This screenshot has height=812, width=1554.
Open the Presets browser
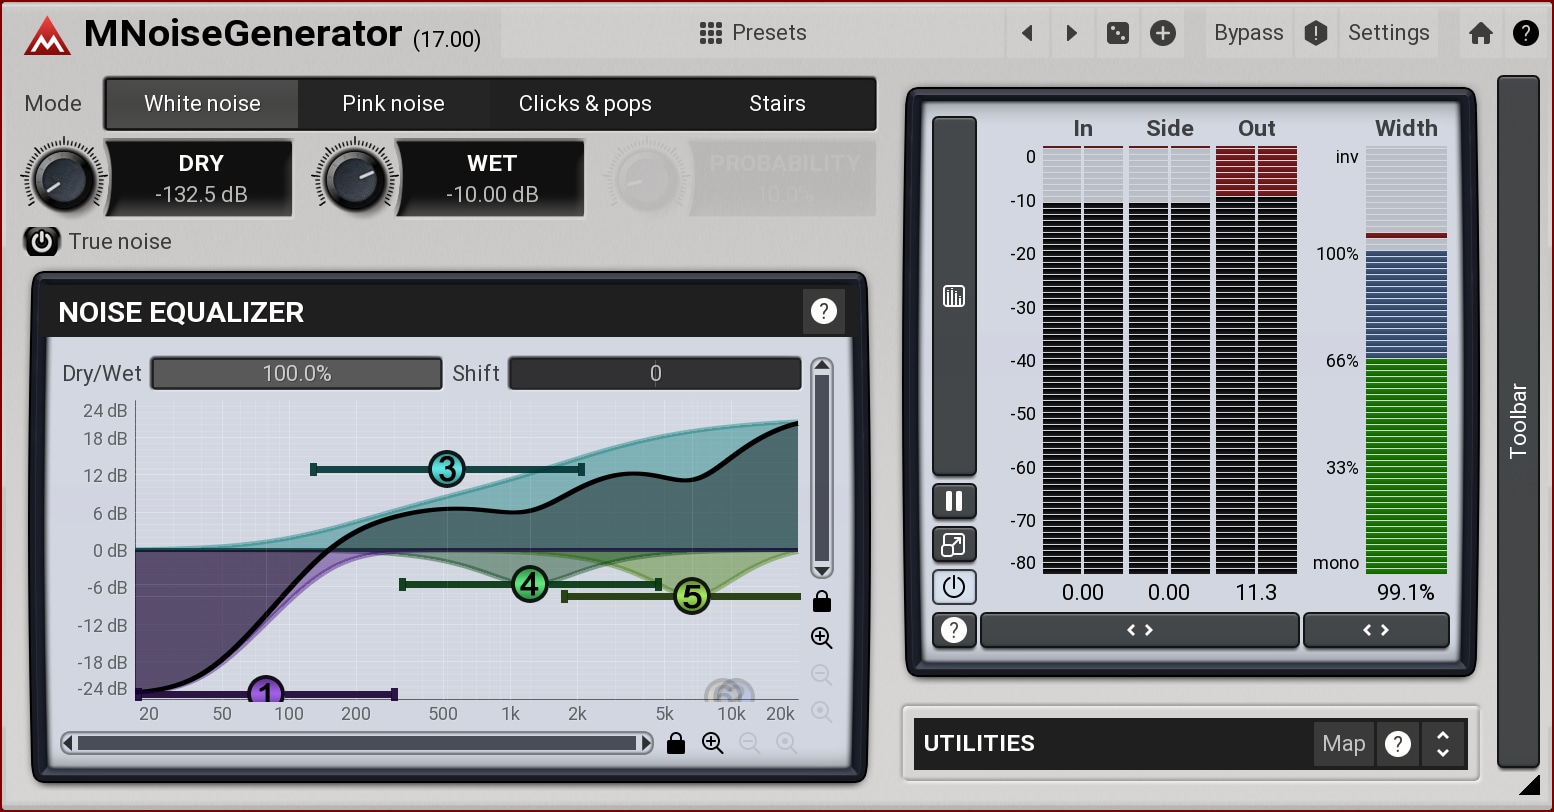pos(753,33)
